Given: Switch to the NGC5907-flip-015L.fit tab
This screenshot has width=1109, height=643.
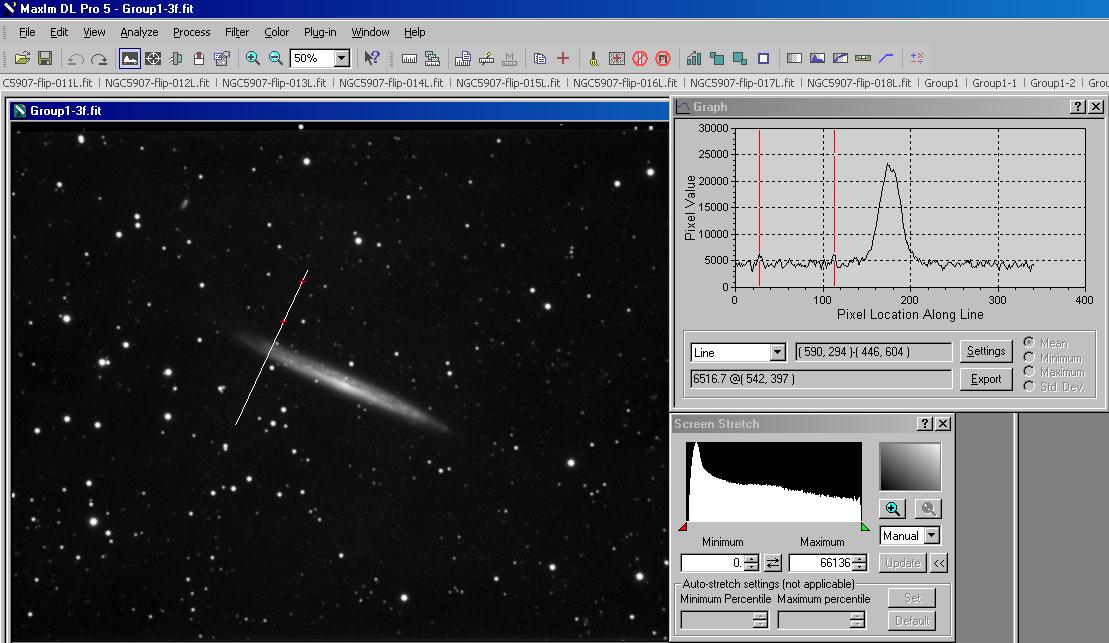Looking at the screenshot, I should pos(509,83).
